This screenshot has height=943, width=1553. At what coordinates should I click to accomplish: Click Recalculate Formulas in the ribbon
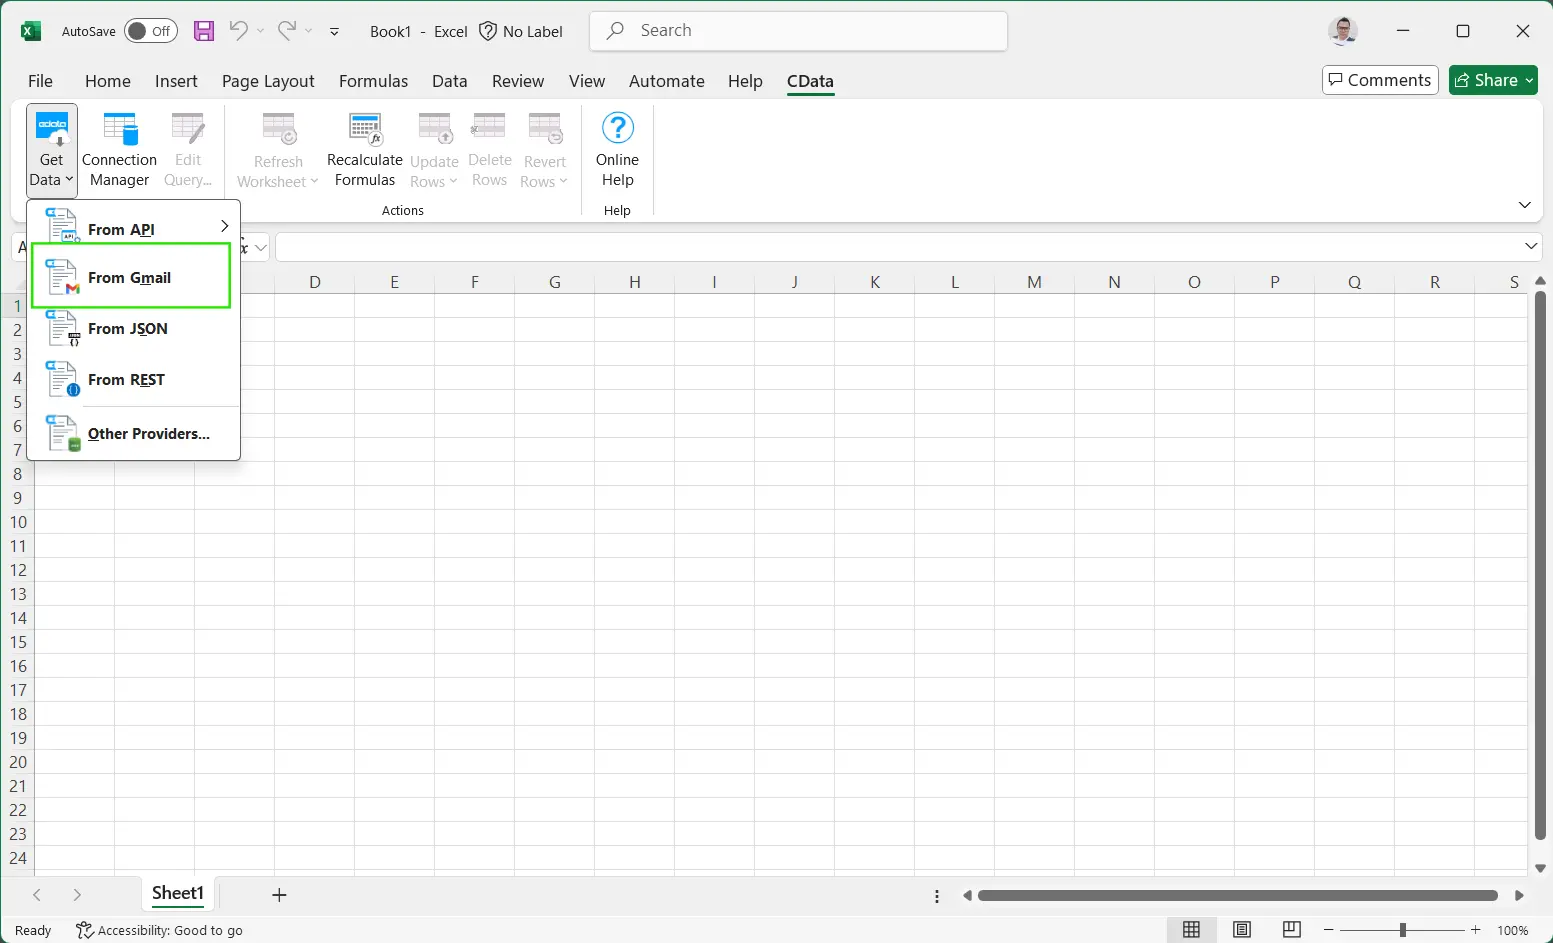(364, 150)
